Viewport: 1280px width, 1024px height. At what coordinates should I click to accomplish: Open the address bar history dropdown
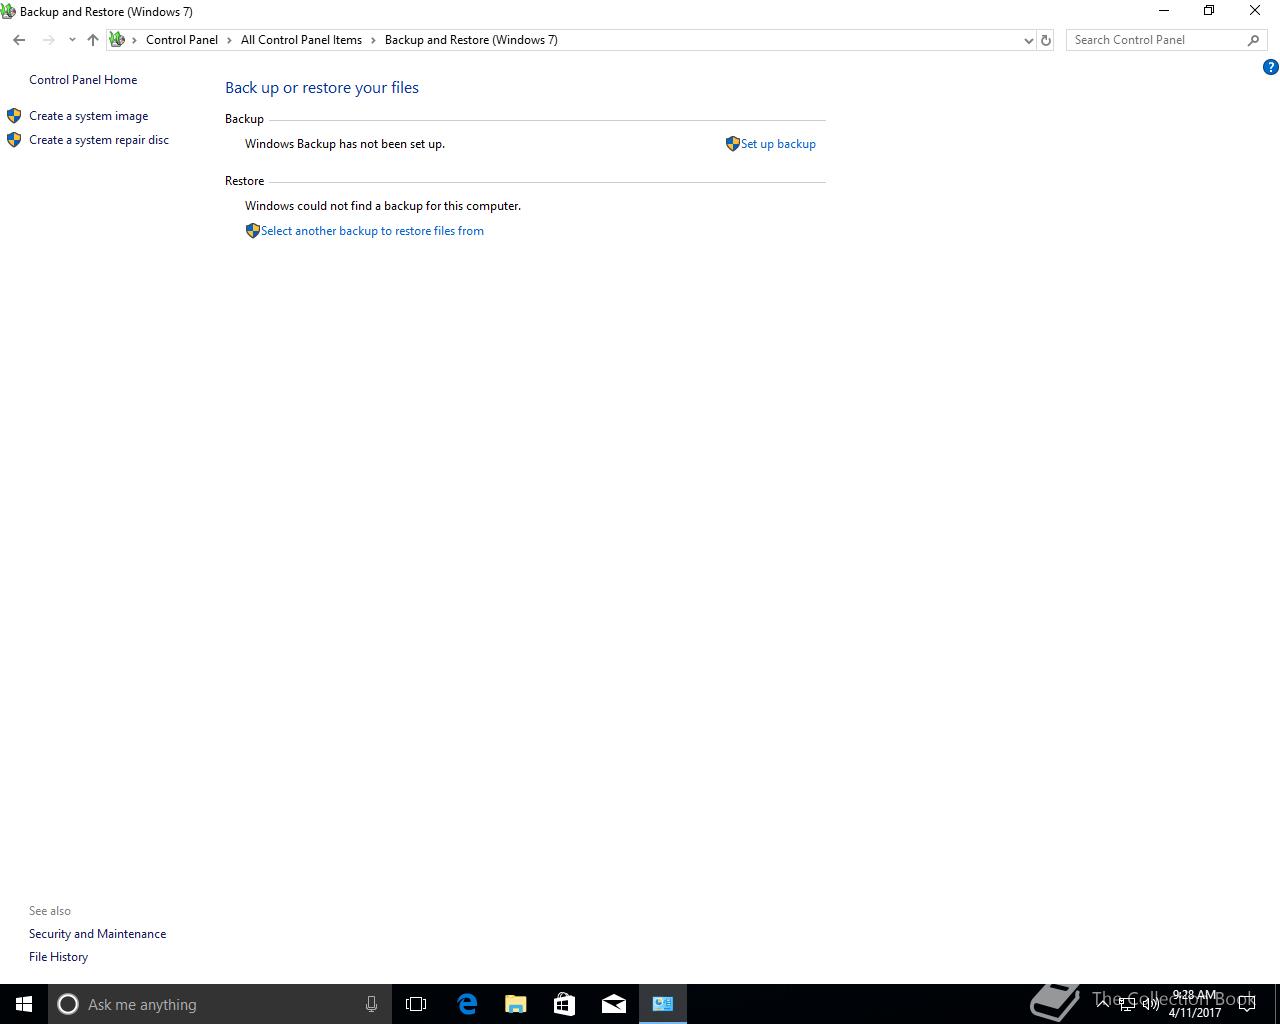1028,40
